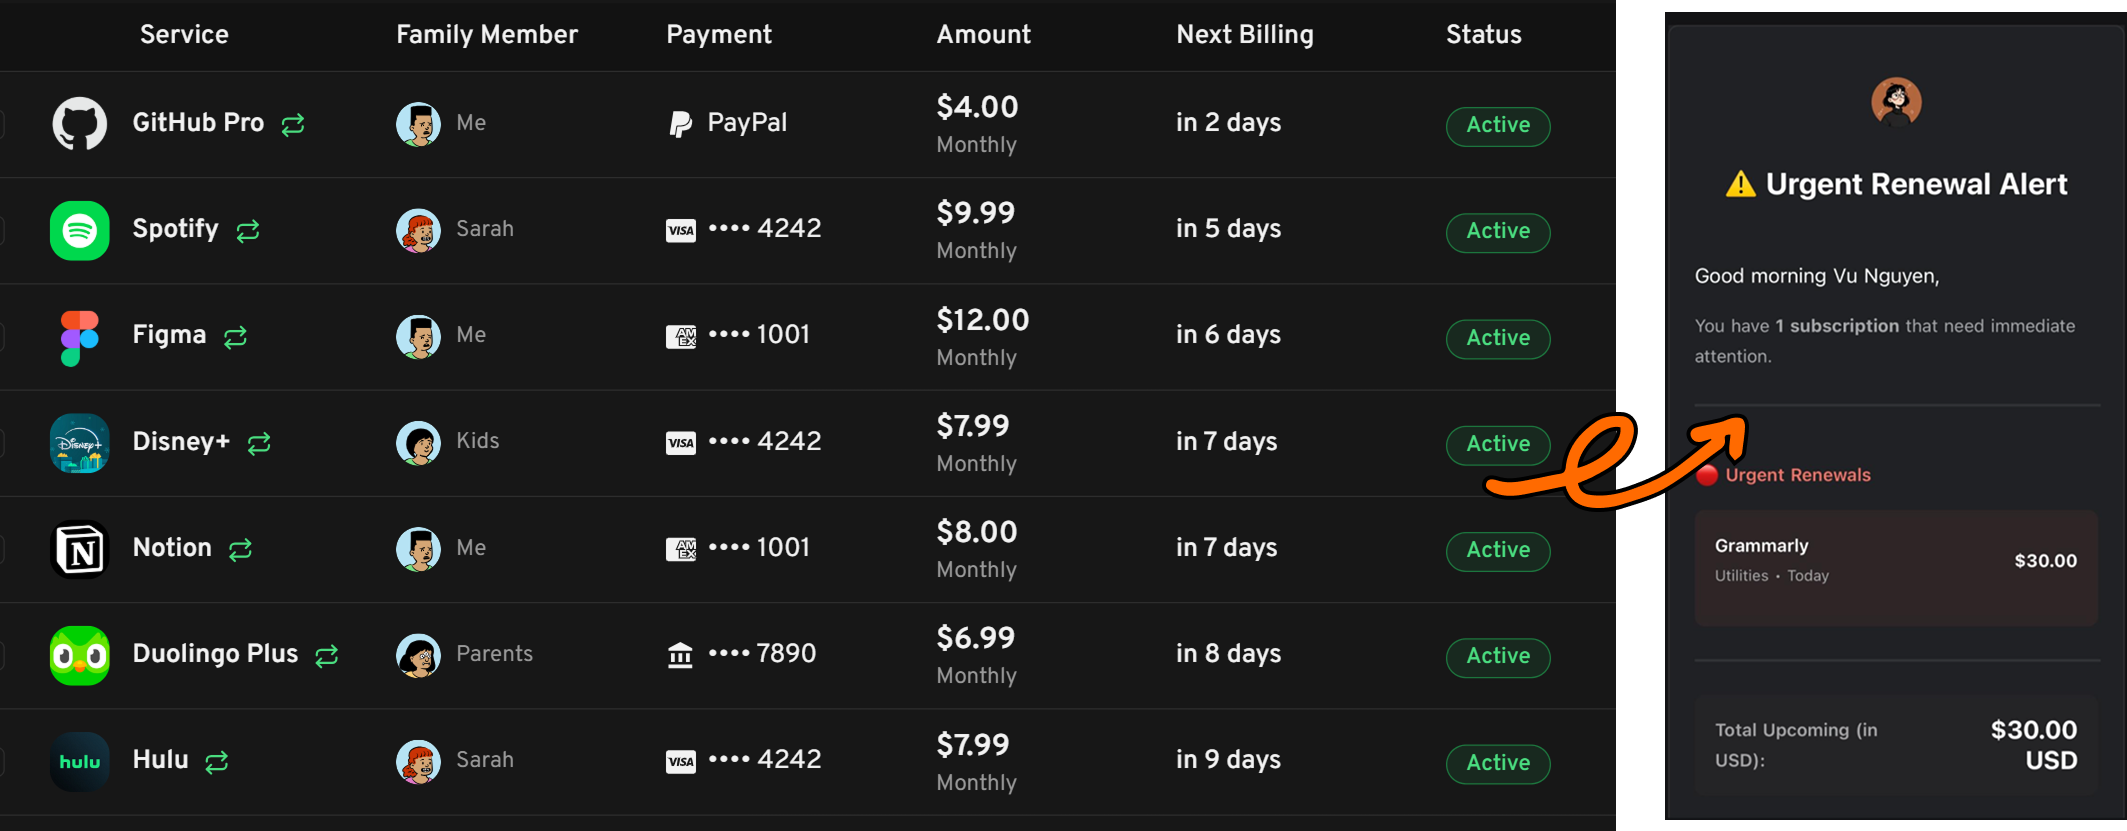
Task: Click the Hulu service icon
Action: point(78,761)
